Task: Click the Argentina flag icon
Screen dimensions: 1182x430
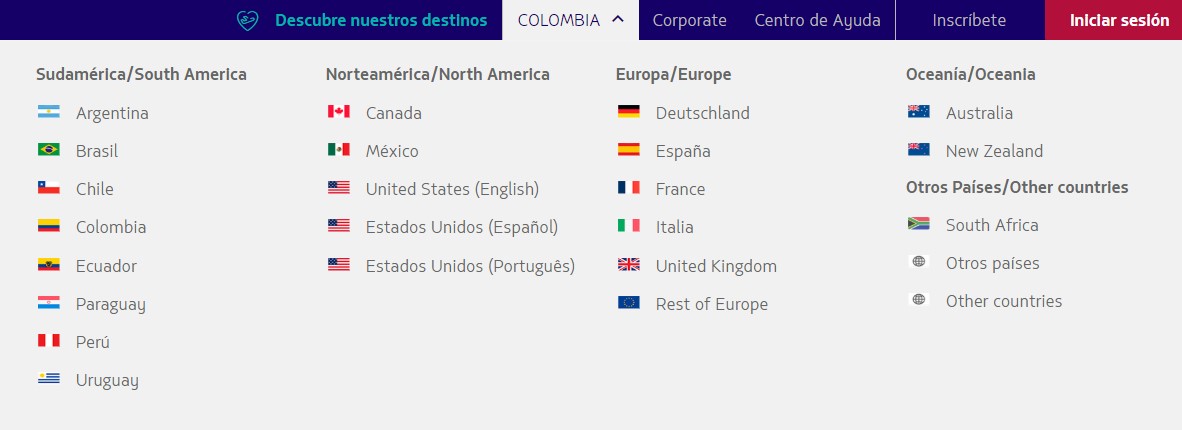Action: coord(48,112)
